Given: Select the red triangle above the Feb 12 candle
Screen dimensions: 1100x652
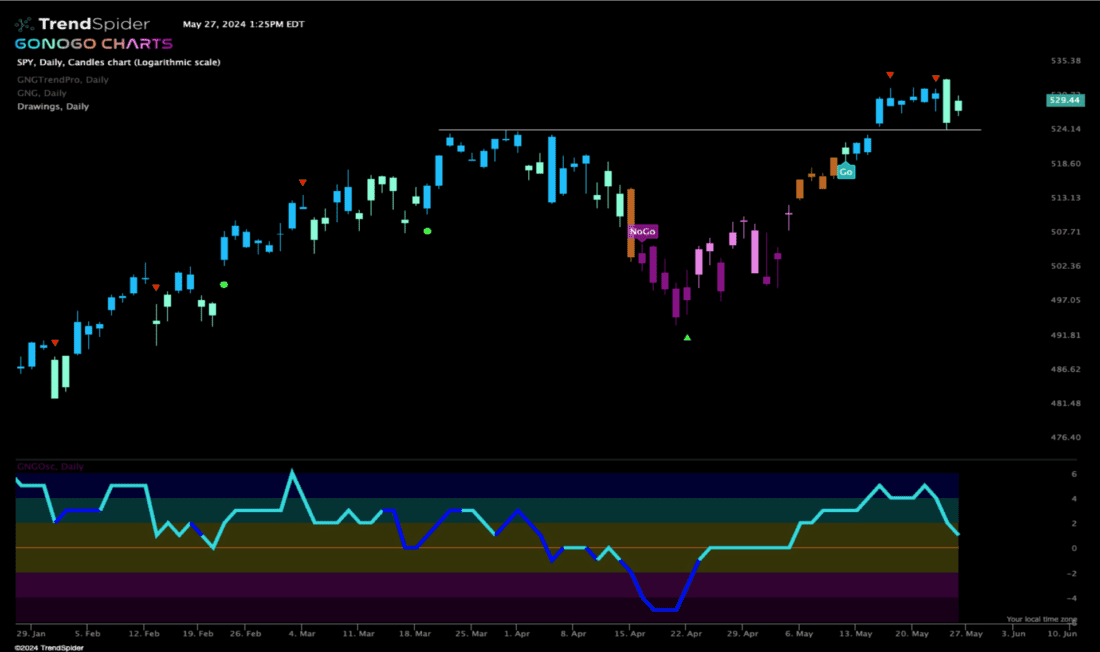Looking at the screenshot, I should click(x=155, y=287).
